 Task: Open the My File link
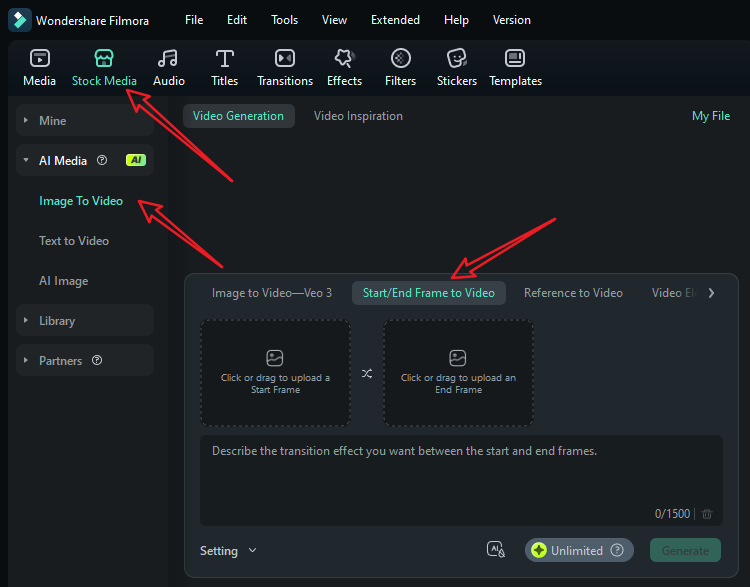(x=711, y=116)
